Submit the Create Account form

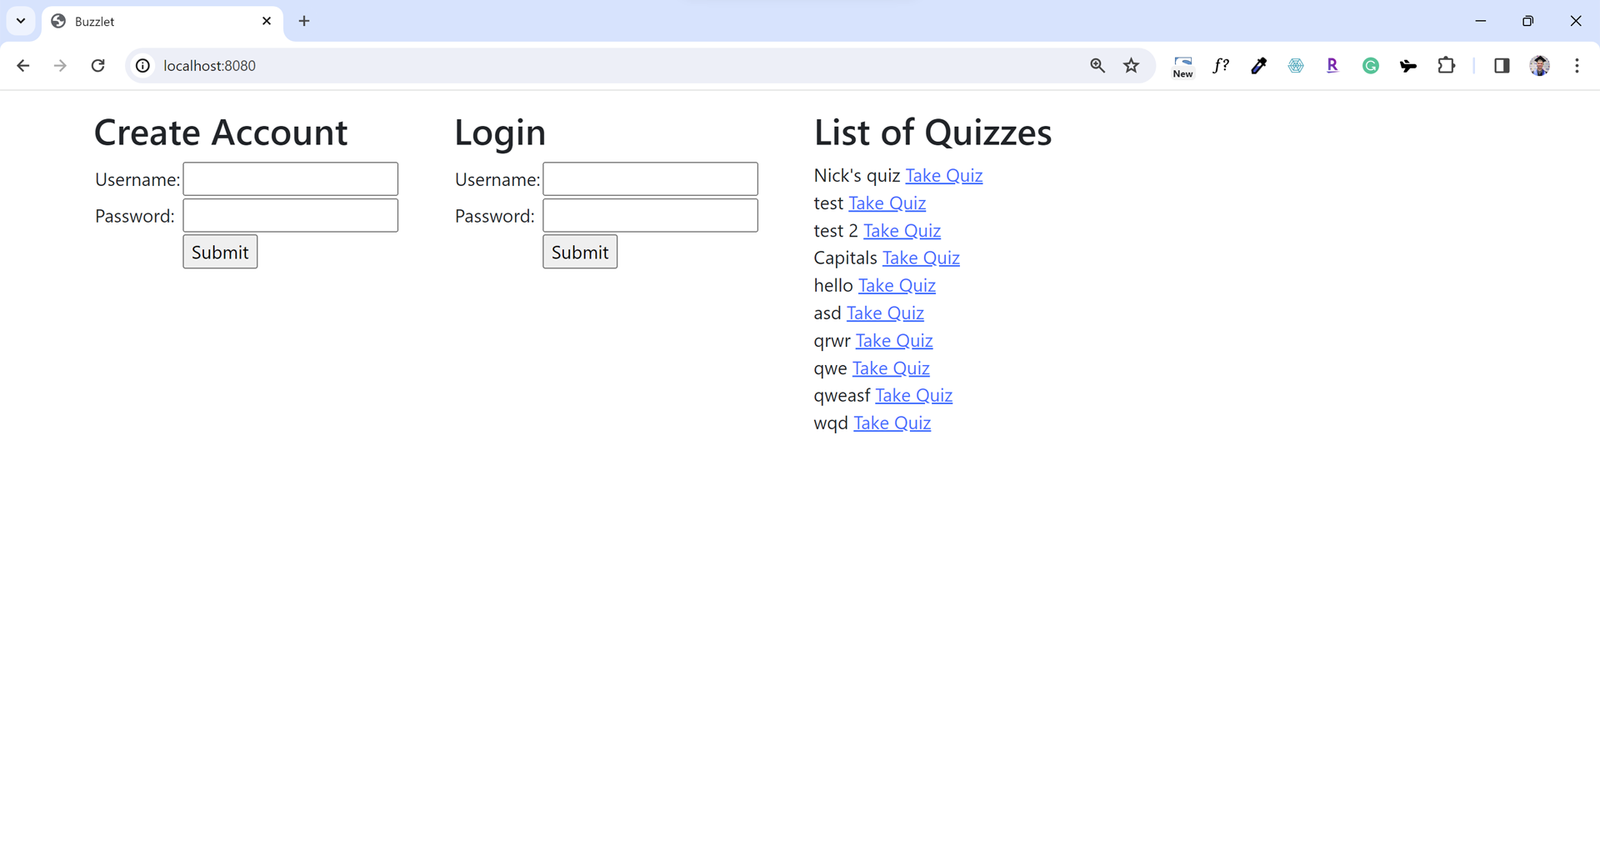click(x=220, y=252)
